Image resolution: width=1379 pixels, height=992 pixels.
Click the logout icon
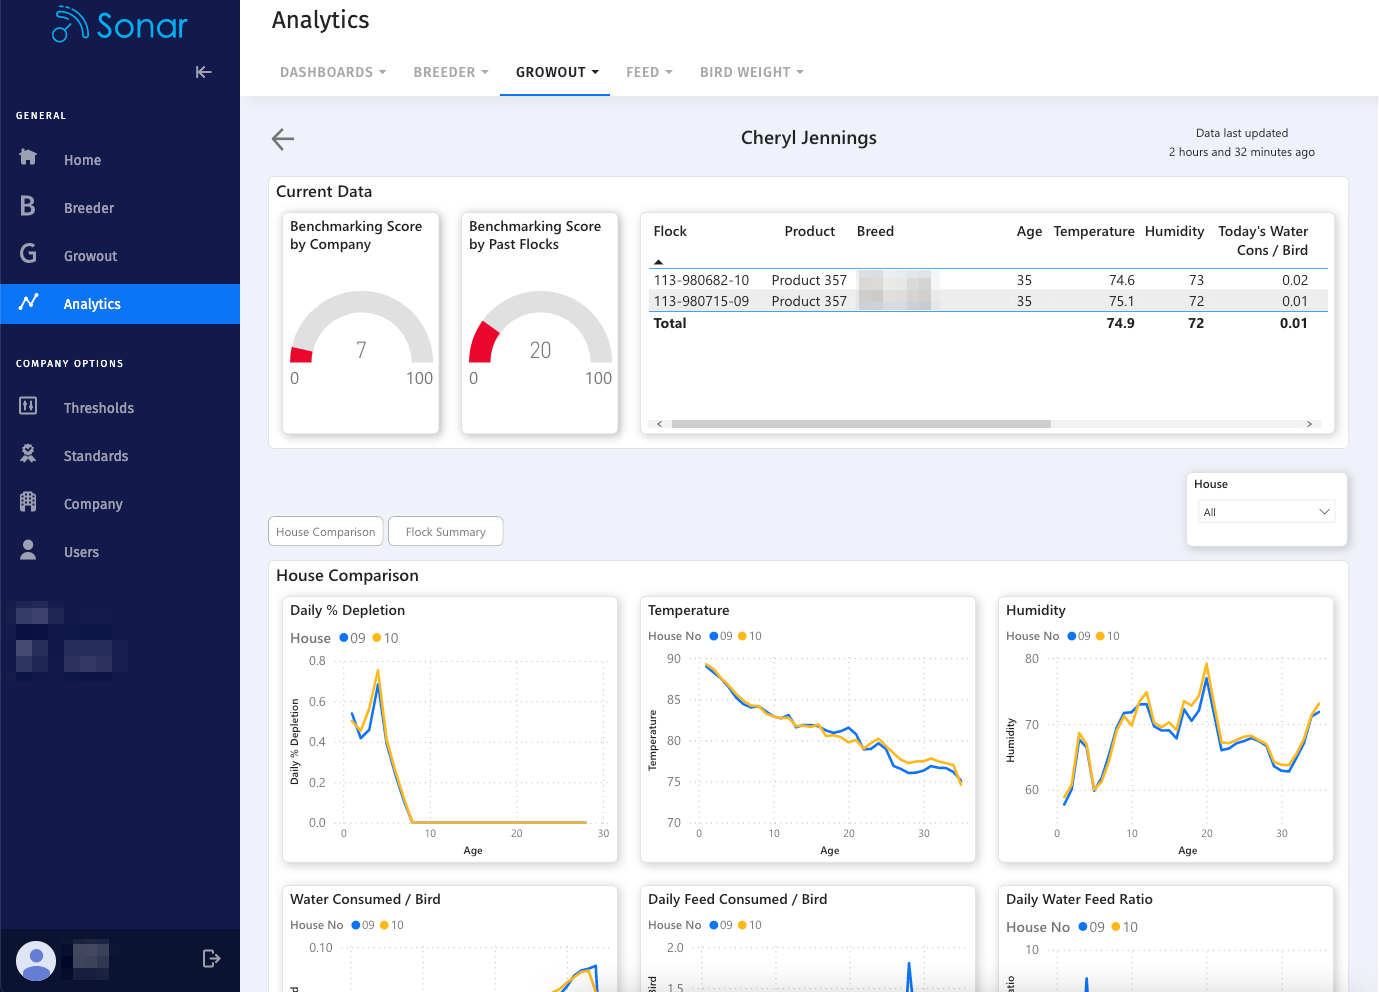(211, 959)
